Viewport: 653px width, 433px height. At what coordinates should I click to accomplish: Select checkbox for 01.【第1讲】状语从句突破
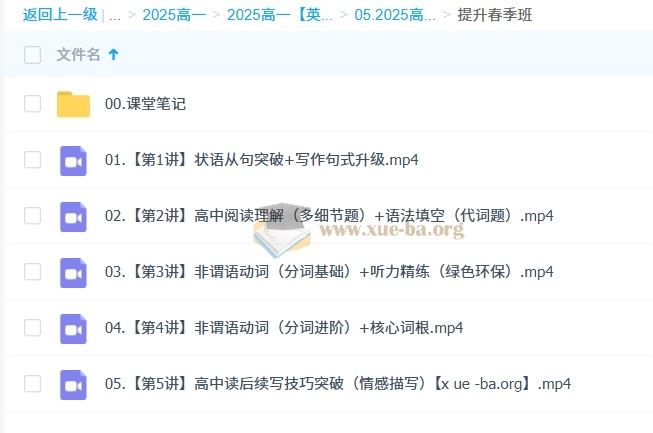pos(32,159)
